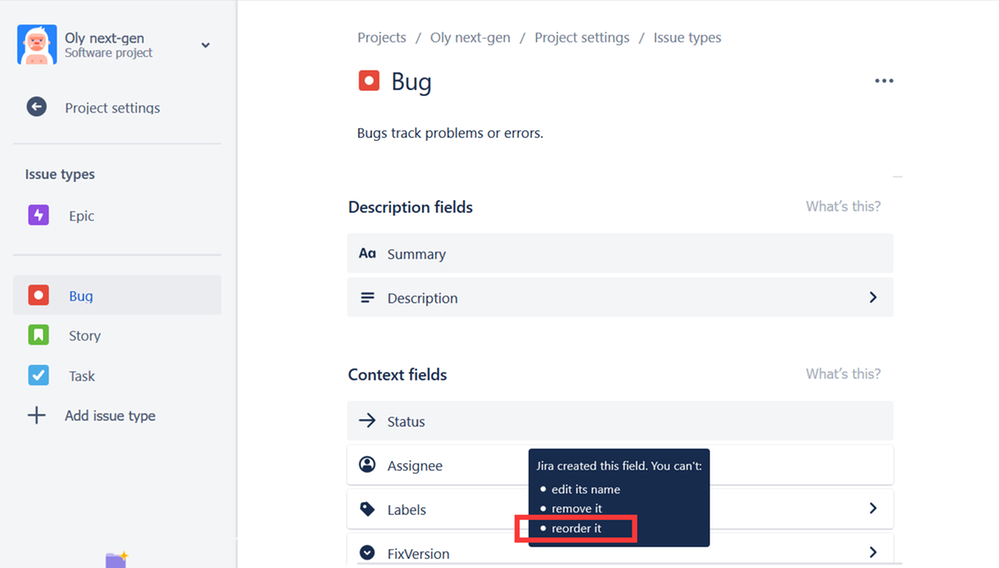Click the plus icon to add issue type

(36, 415)
